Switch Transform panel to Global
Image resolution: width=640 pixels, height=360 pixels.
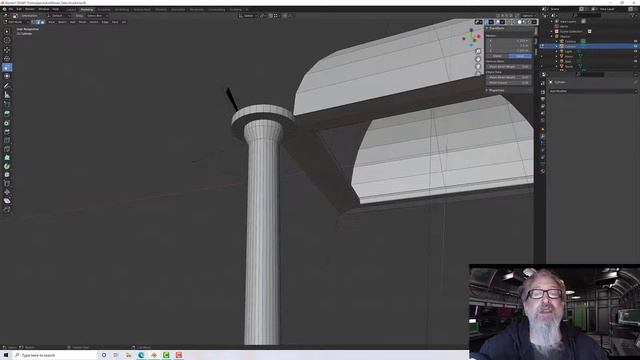tap(497, 56)
